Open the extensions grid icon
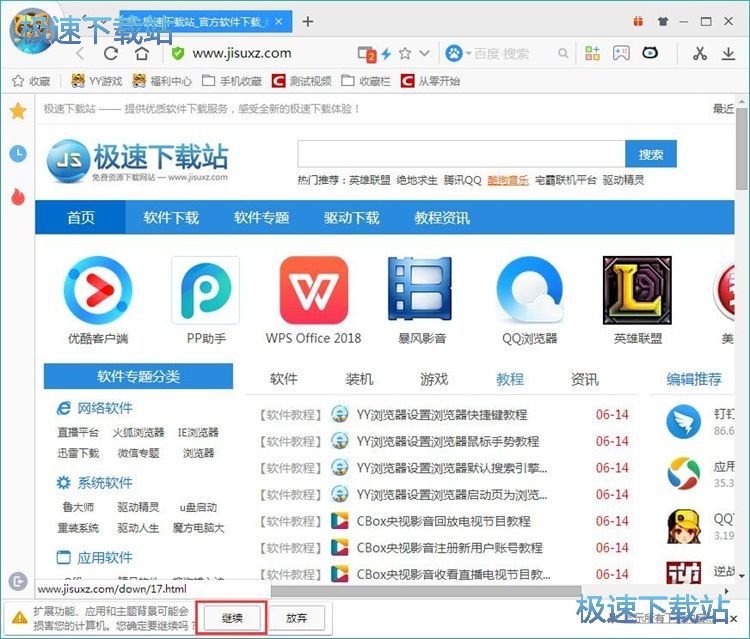 point(592,53)
